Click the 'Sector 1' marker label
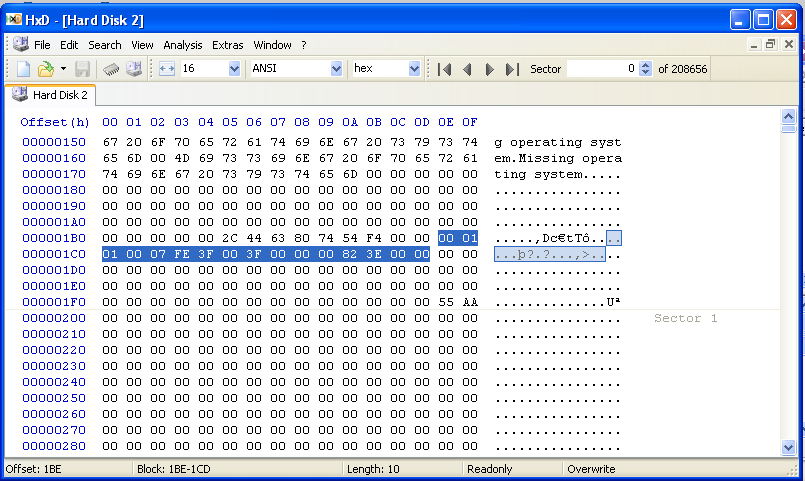This screenshot has height=481, width=805. (x=685, y=318)
